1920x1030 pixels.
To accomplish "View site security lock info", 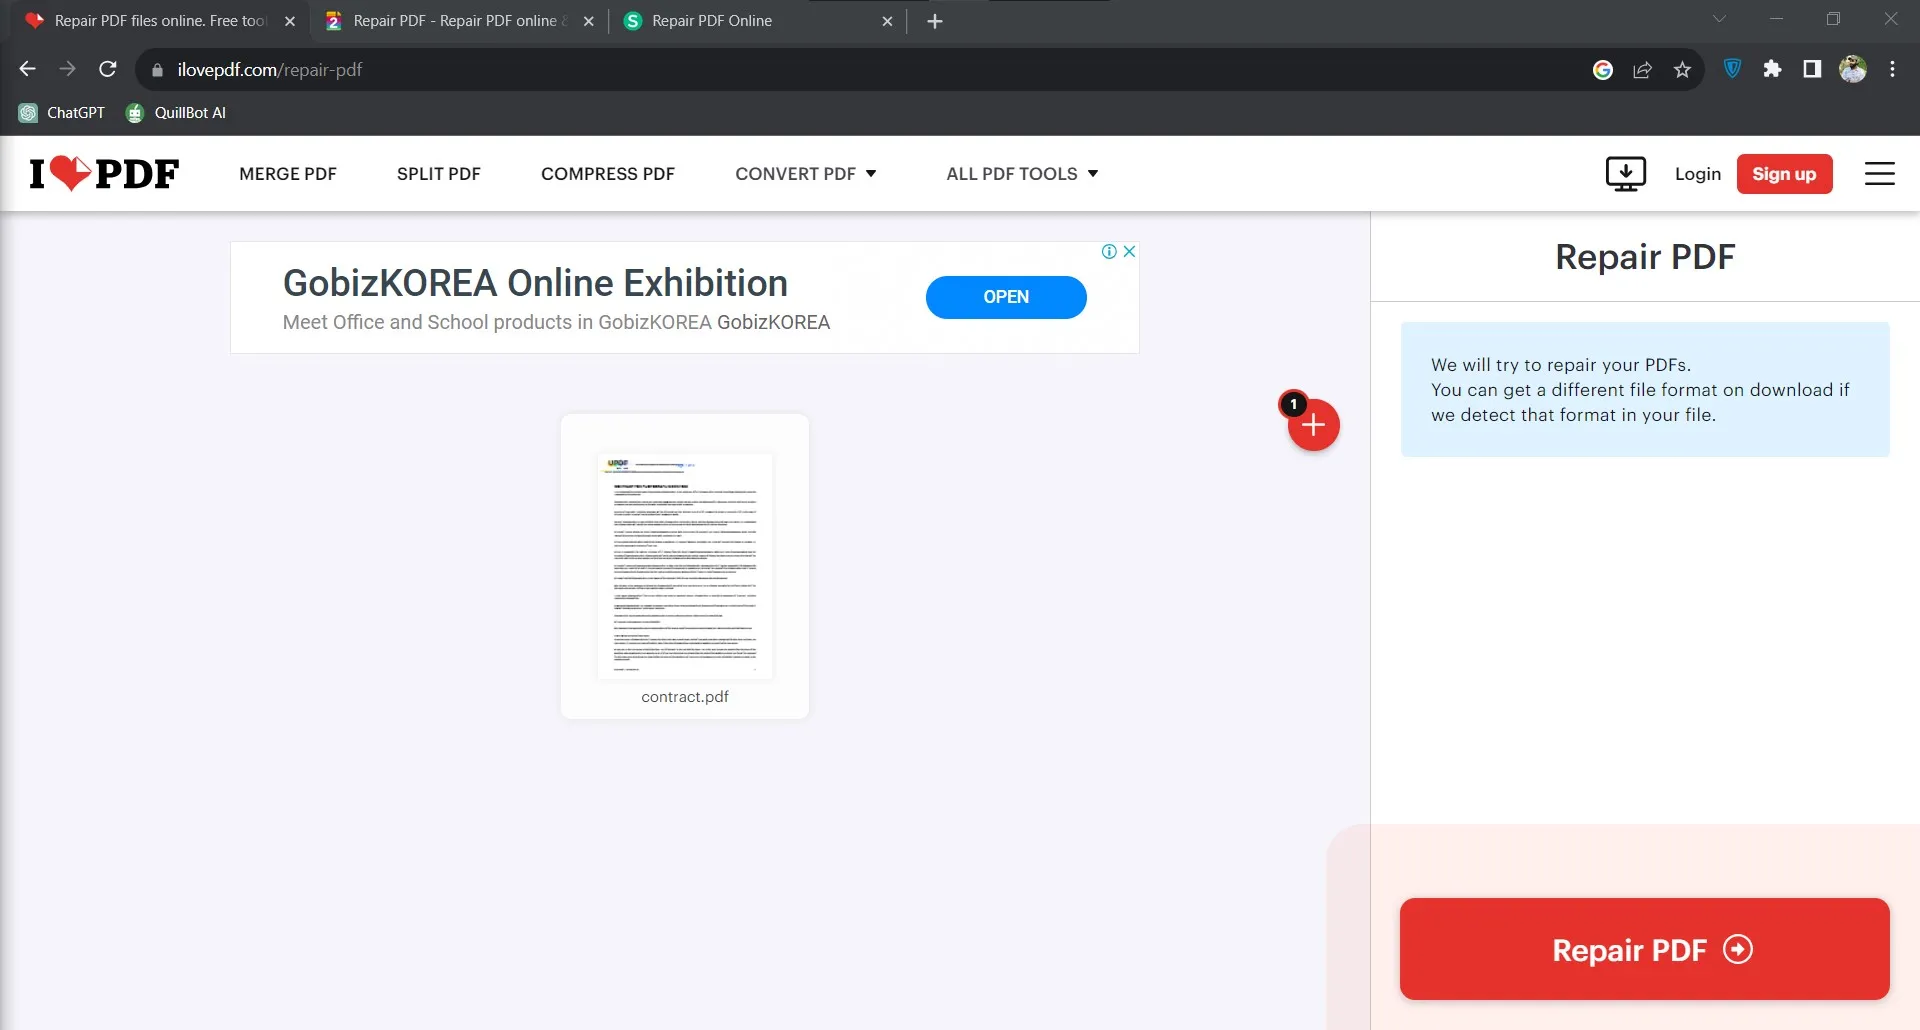I will tap(157, 70).
